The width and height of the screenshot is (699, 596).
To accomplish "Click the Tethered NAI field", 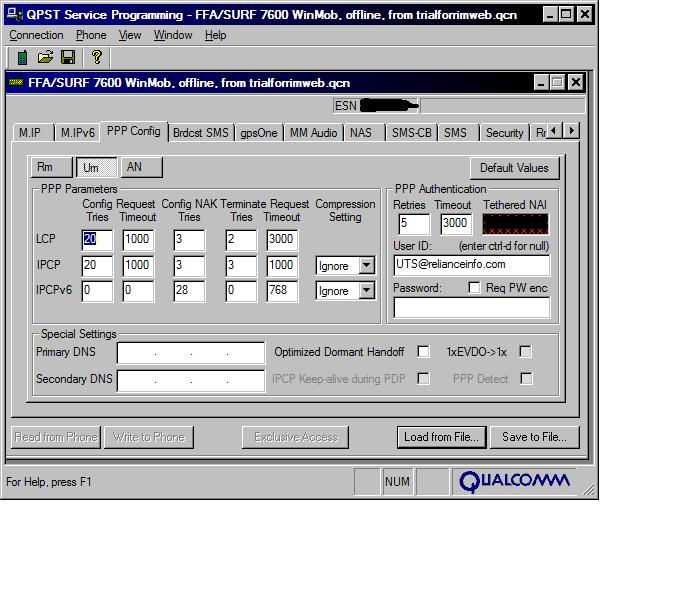I will pos(515,224).
